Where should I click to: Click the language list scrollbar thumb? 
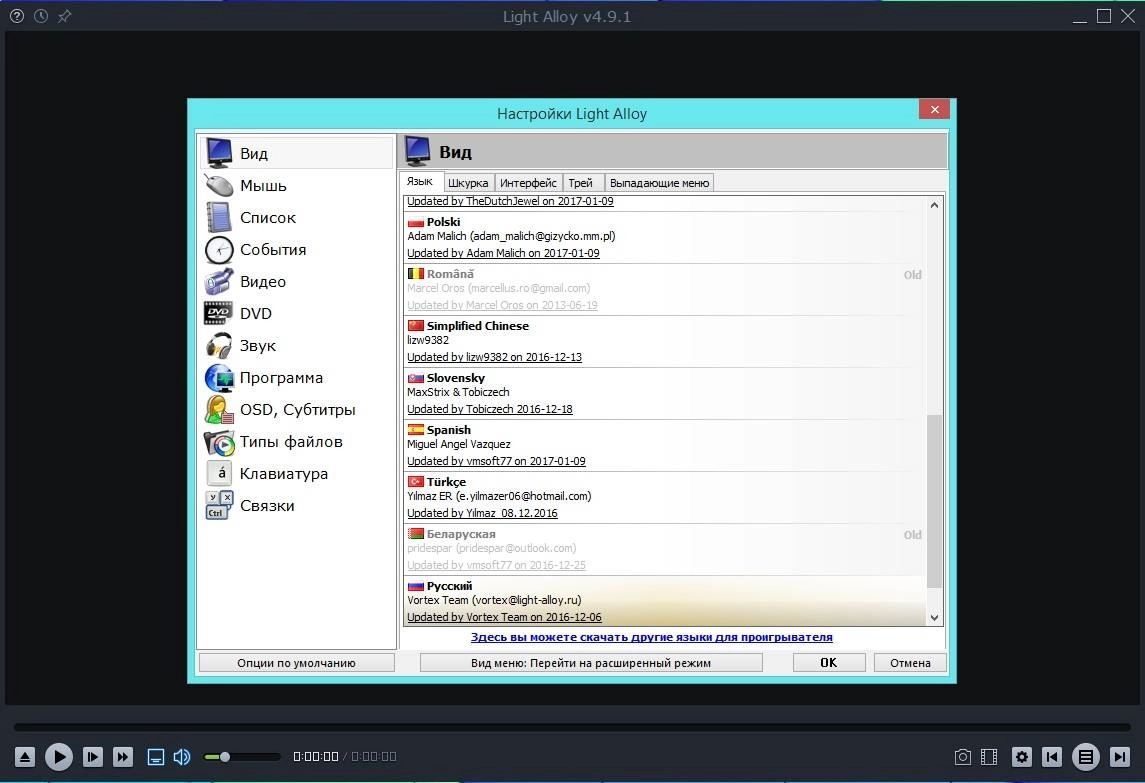coord(934,501)
